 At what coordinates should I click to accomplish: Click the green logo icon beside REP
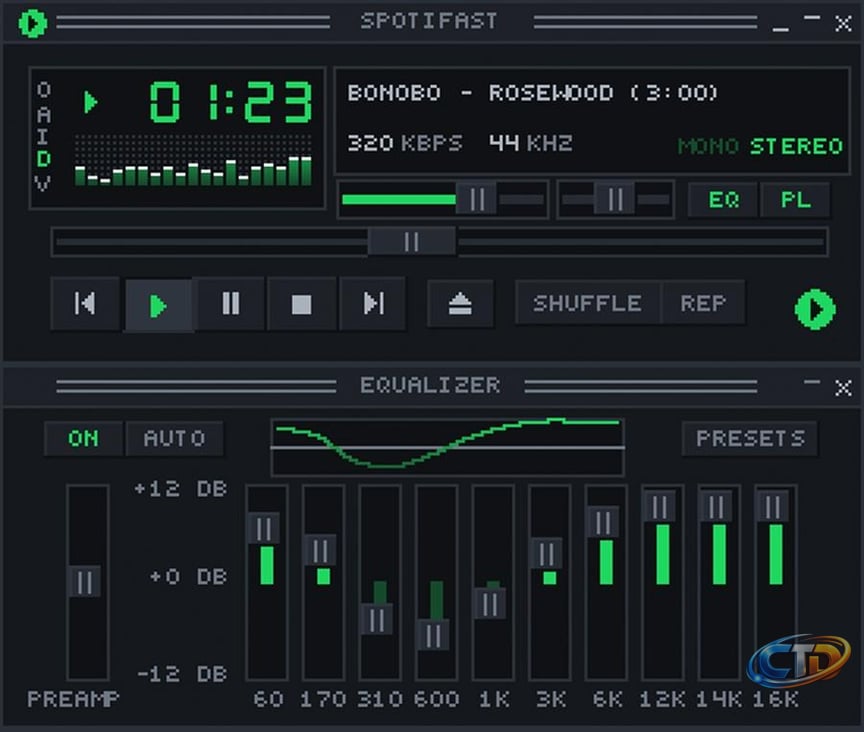click(815, 309)
